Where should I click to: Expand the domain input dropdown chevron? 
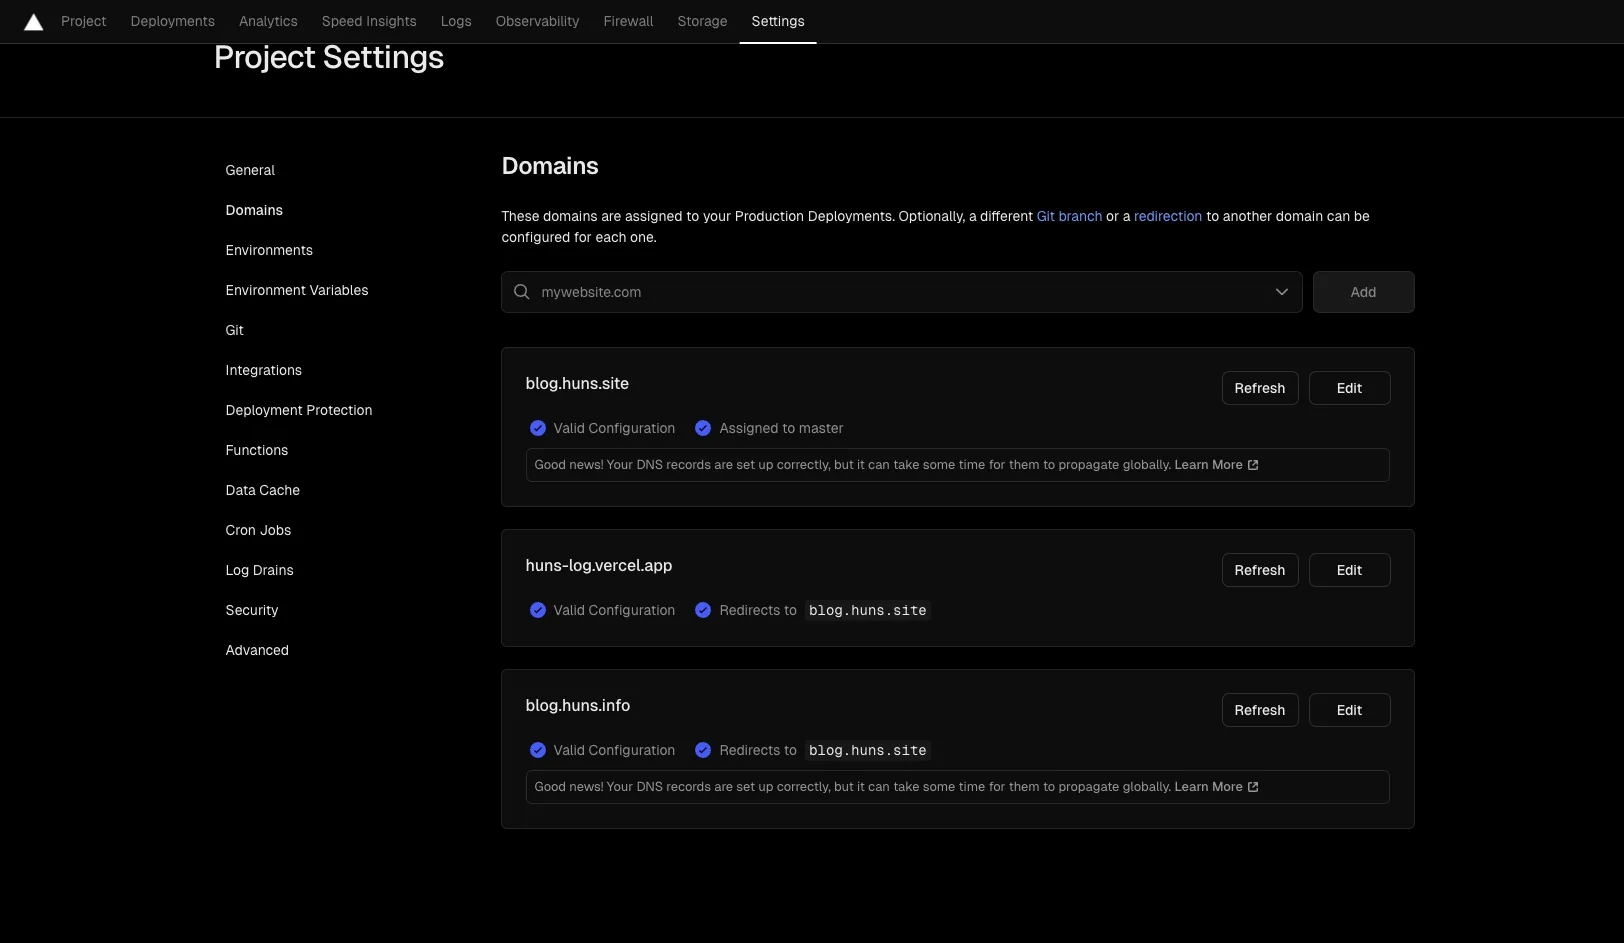[x=1282, y=292]
